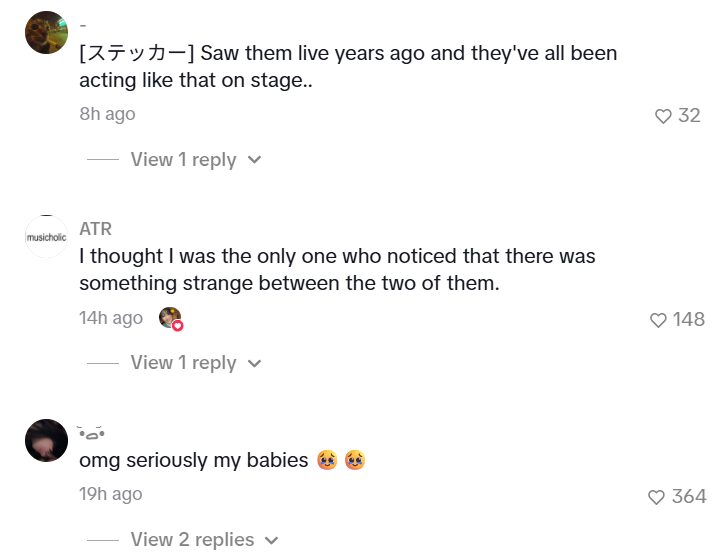
Task: Open the dash username of first commenter
Action: tap(83, 26)
